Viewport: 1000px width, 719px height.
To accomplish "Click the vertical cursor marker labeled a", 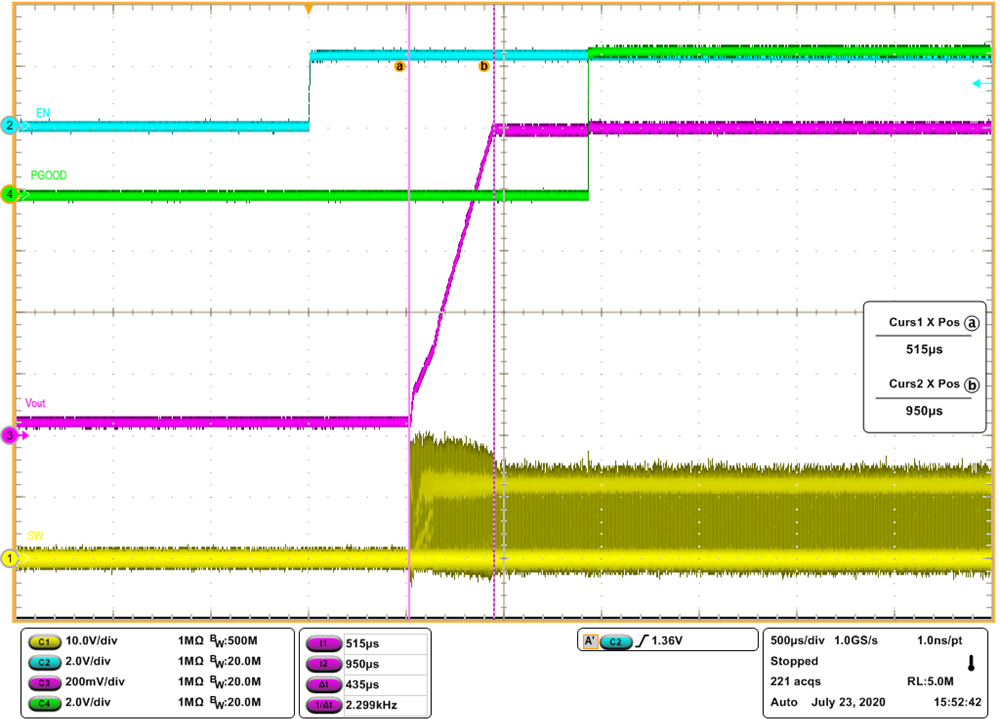I will (x=401, y=65).
